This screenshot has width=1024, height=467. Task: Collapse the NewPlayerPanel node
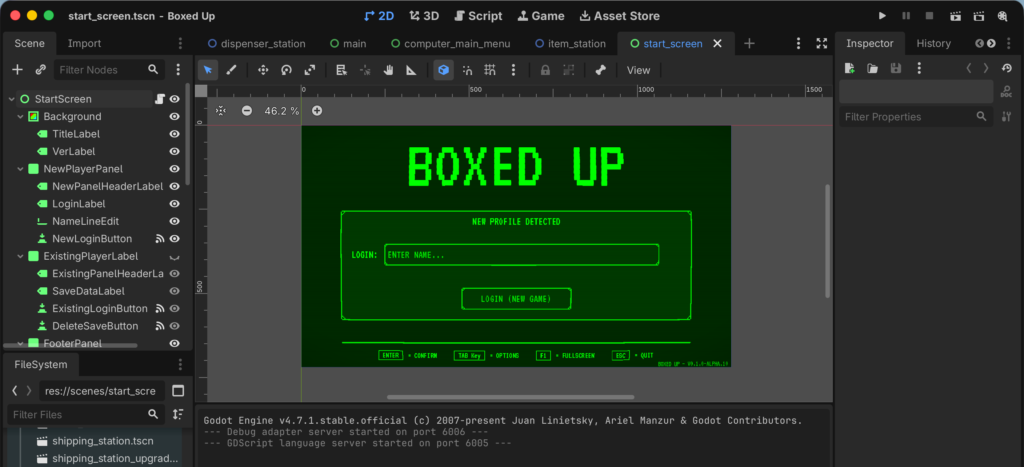(x=20, y=169)
